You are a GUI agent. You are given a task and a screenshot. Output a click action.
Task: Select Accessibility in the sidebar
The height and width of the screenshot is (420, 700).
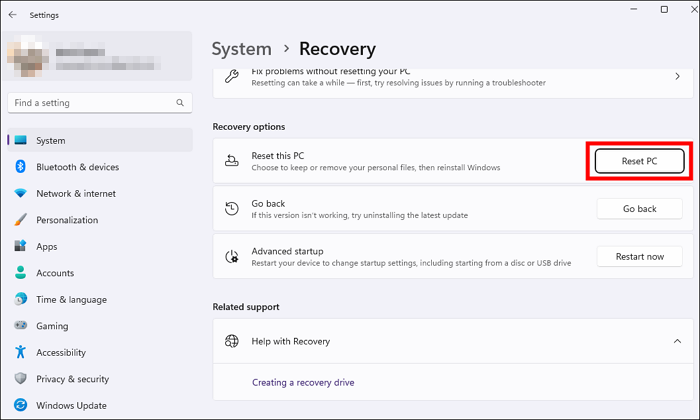(x=100, y=352)
